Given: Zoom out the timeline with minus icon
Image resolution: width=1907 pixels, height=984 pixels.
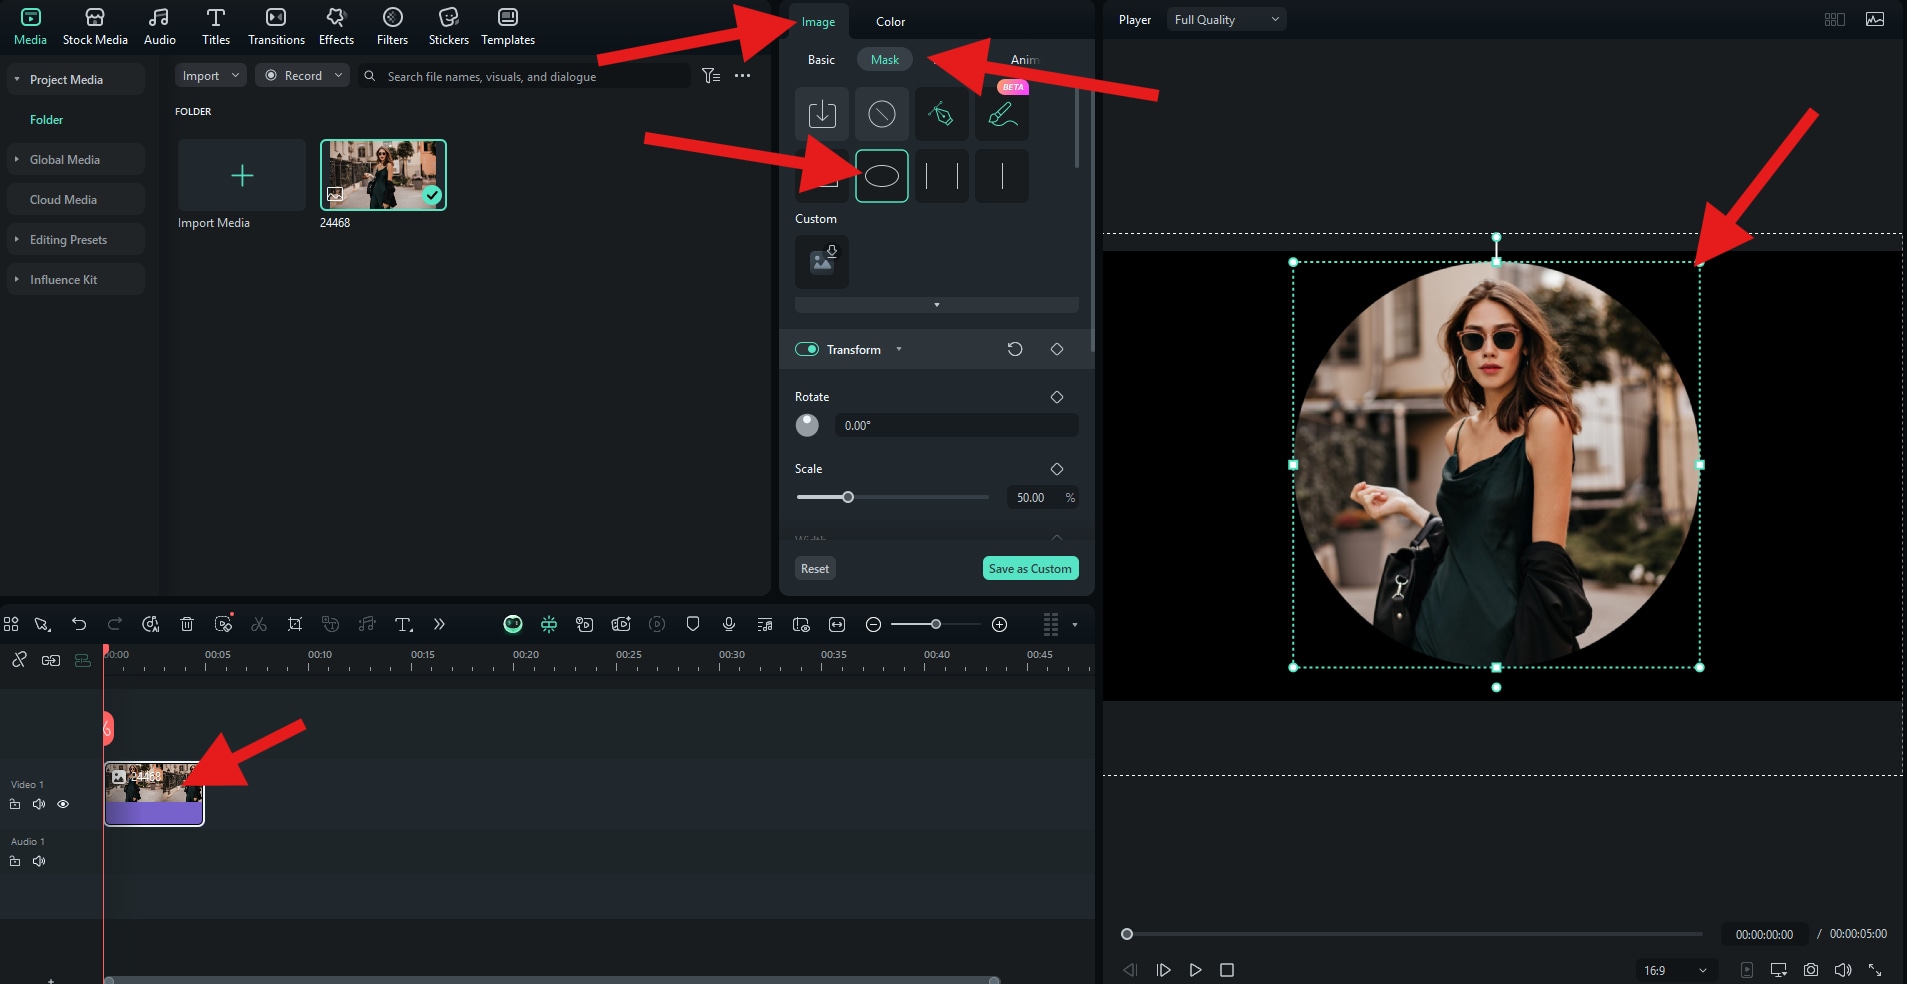Looking at the screenshot, I should [873, 624].
